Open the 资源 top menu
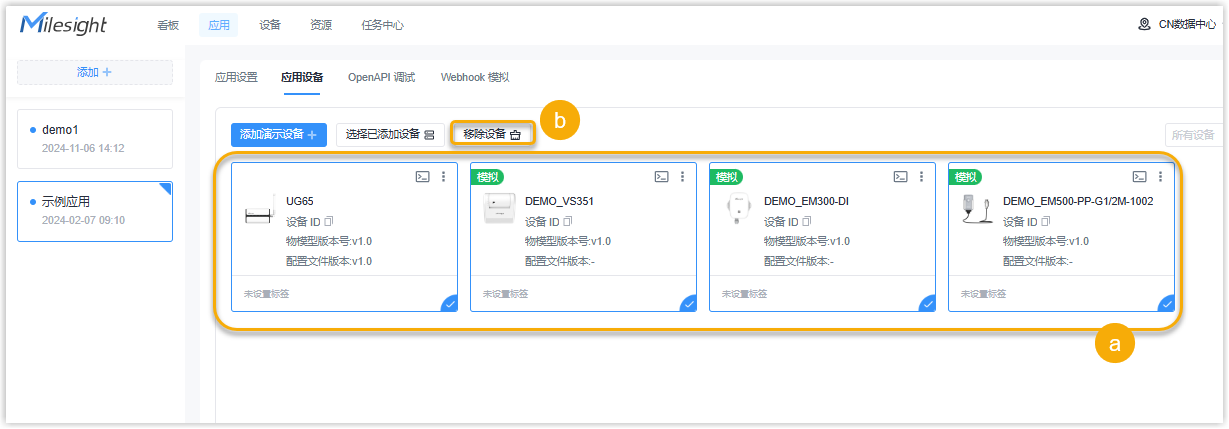Viewport: 1229px width, 429px height. (x=321, y=25)
